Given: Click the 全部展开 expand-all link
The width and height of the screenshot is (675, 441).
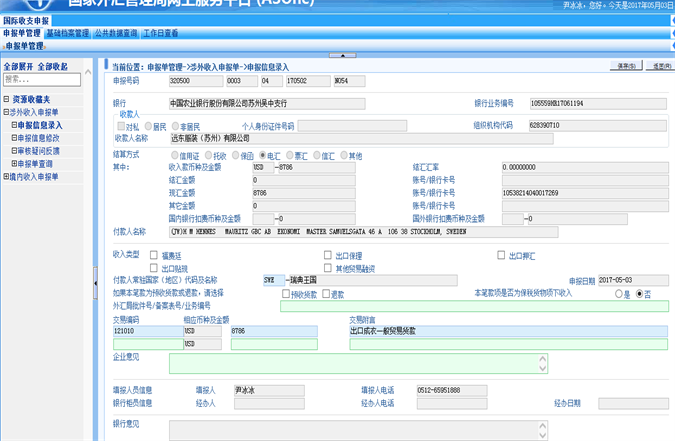Looking at the screenshot, I should pyautogui.click(x=18, y=67).
